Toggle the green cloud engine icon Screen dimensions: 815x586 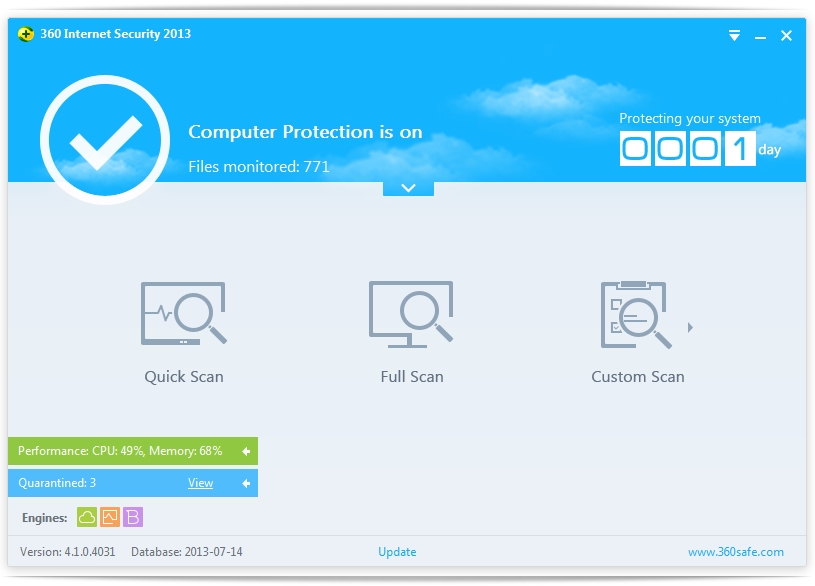click(87, 517)
